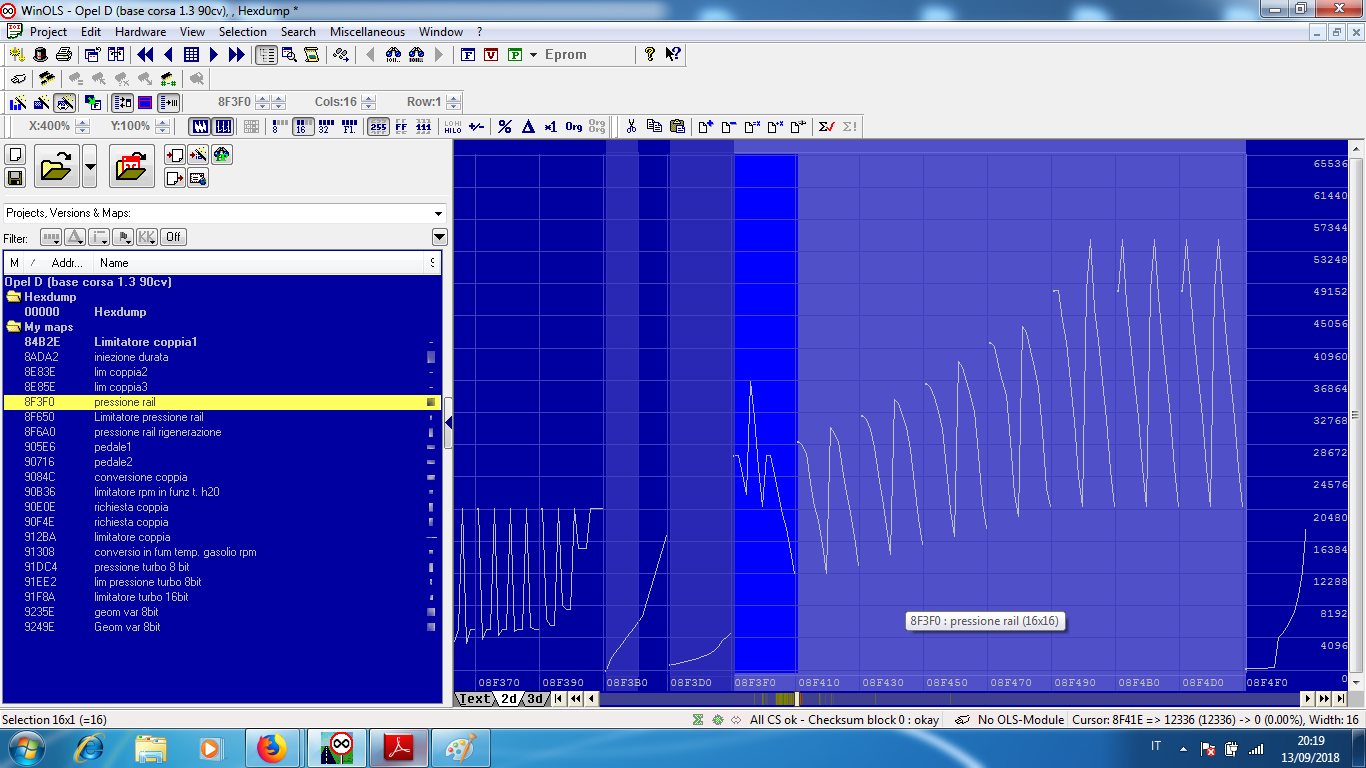This screenshot has height=768, width=1366.
Task: Open the Project menu
Action: (x=48, y=32)
